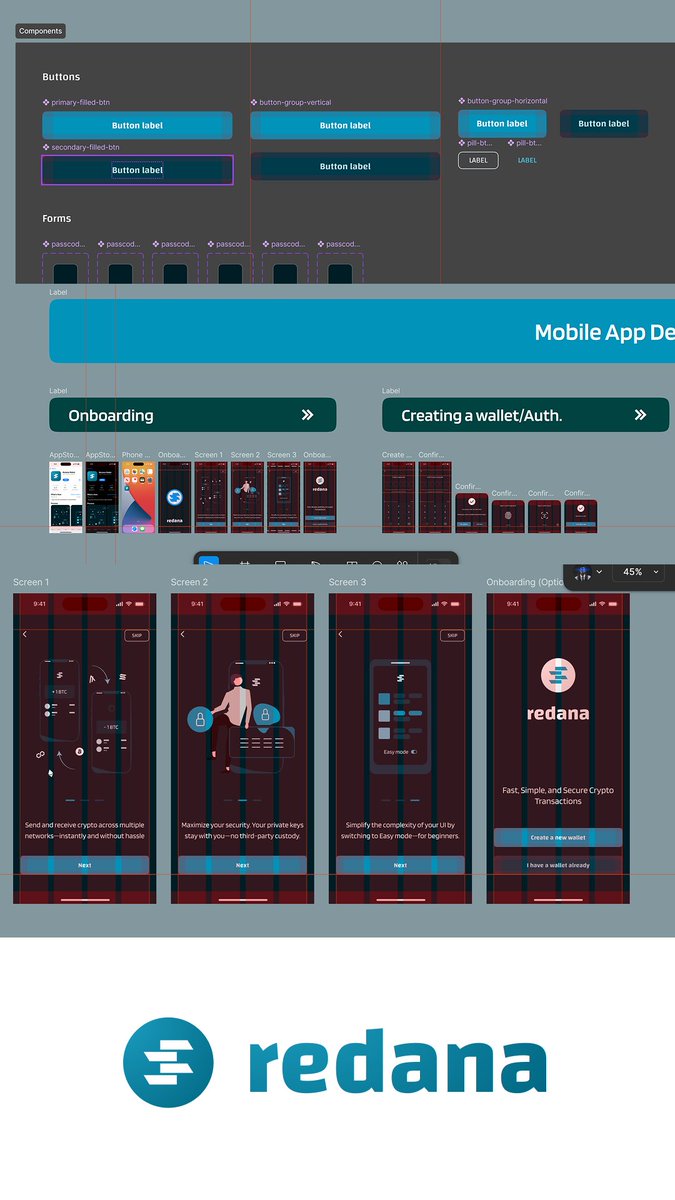Click SKIP in large Screen 1
675x1200 pixels.
[x=136, y=635]
